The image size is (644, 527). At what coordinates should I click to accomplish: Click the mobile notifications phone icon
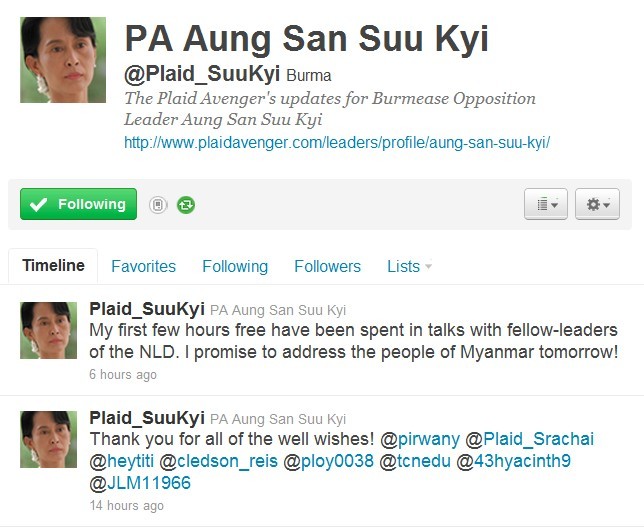pyautogui.click(x=158, y=205)
